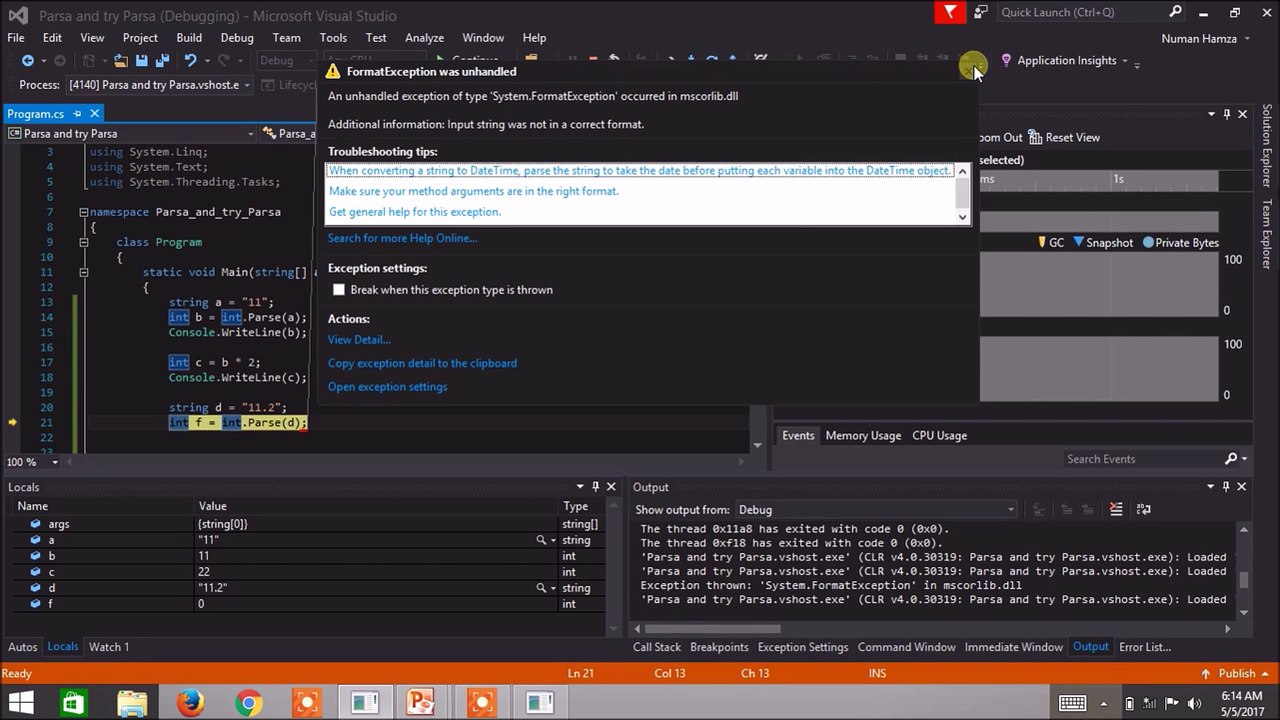Open the Process dropdown list
1280x720 pixels.
[246, 85]
